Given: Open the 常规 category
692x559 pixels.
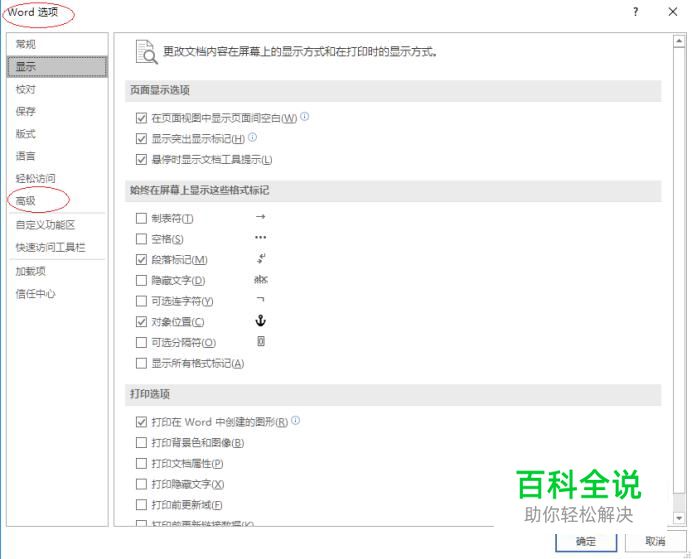Looking at the screenshot, I should (57, 44).
